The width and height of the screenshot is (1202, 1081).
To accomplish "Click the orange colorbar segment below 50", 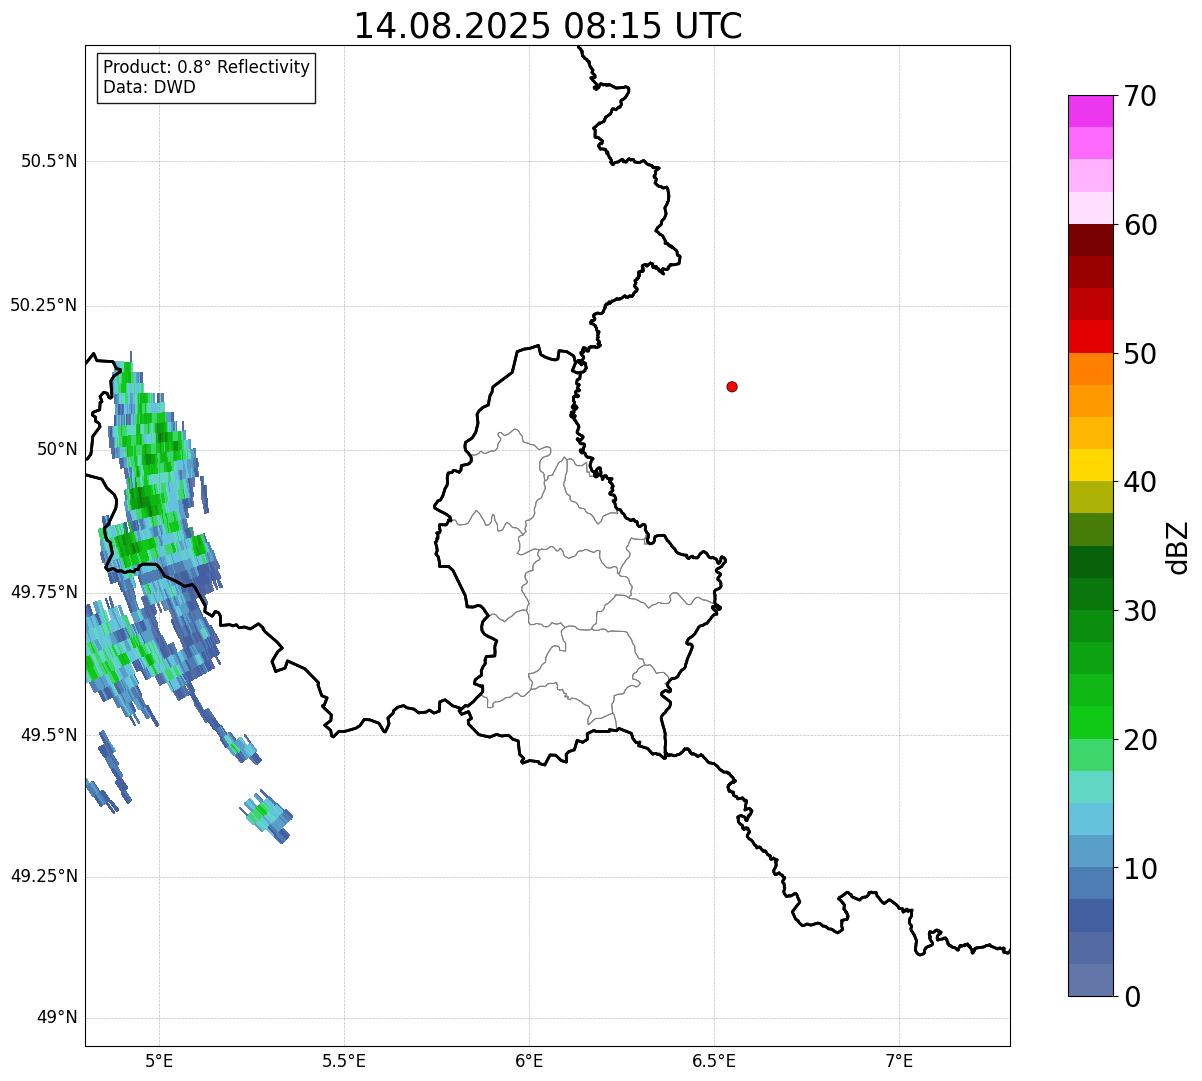I will click(x=1091, y=369).
